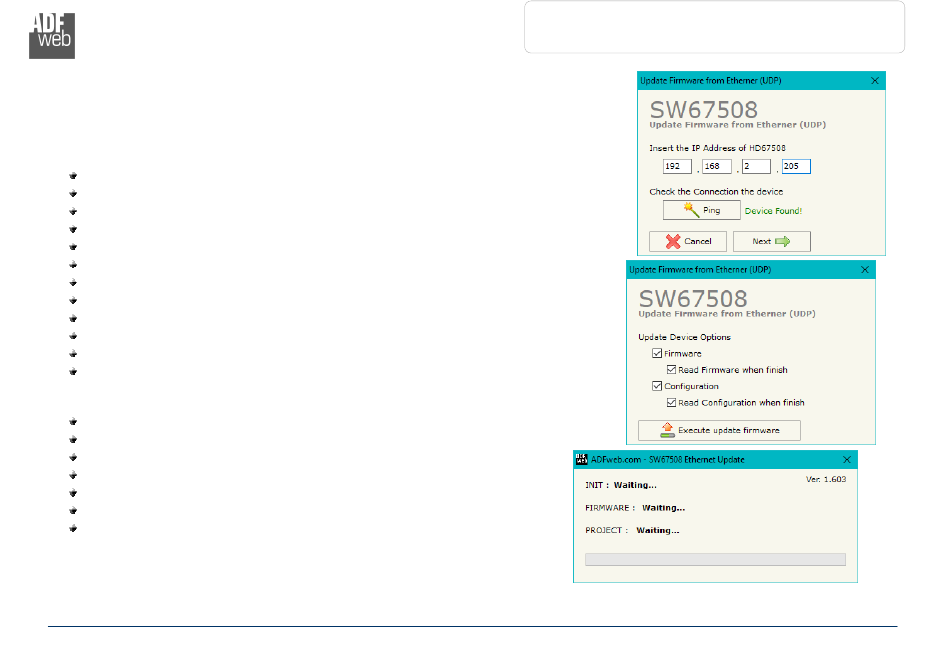Click the update progress bar

(x=714, y=560)
